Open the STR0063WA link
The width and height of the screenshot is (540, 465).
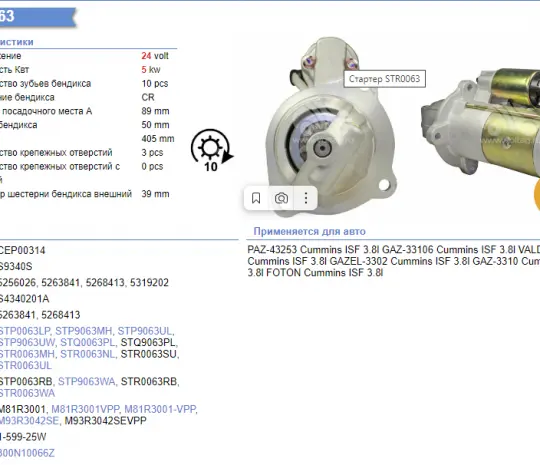tap(27, 393)
